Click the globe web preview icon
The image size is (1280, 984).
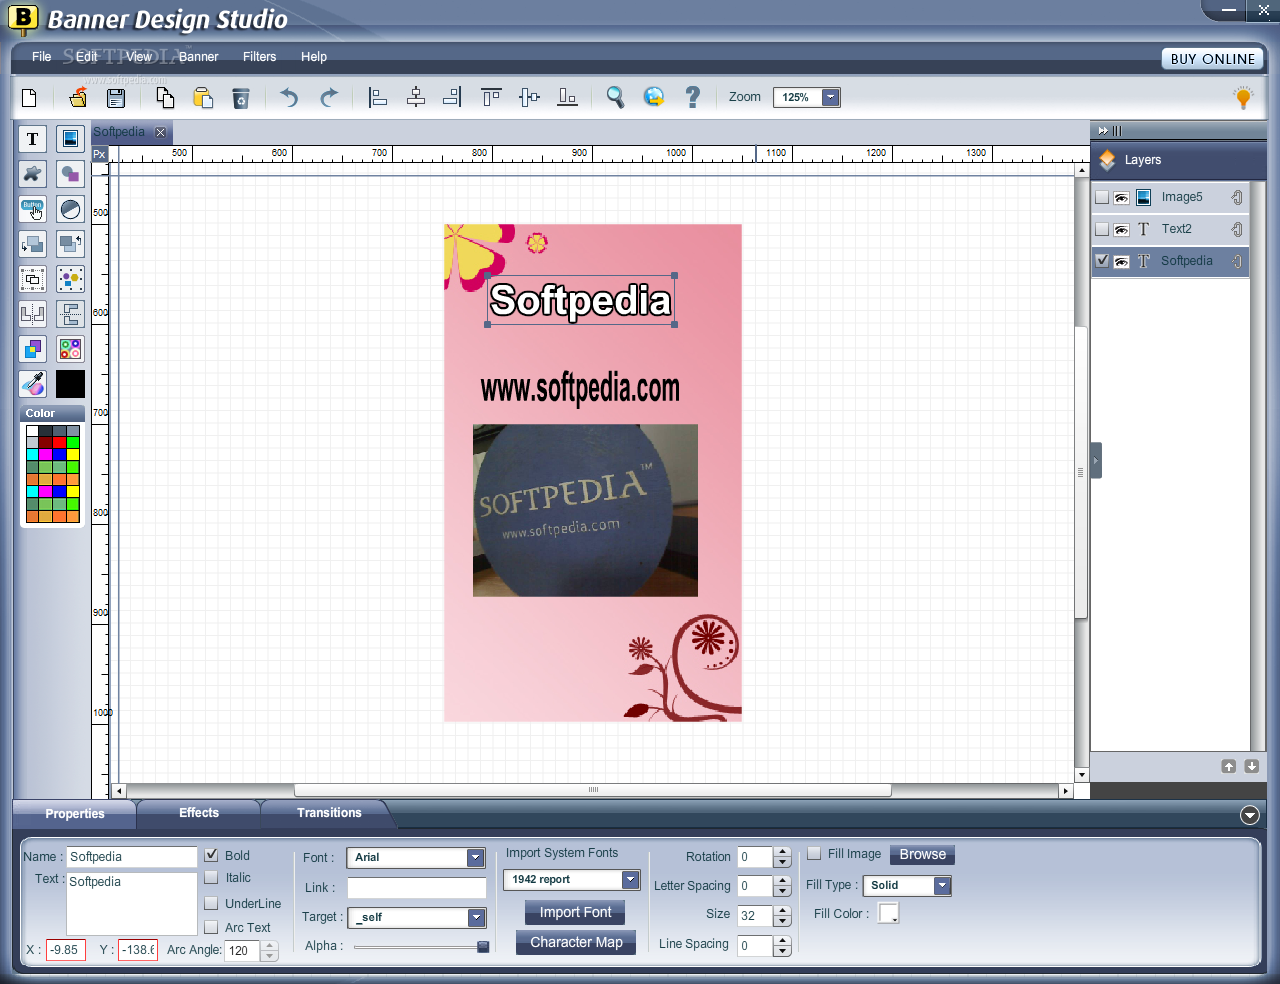pyautogui.click(x=654, y=97)
